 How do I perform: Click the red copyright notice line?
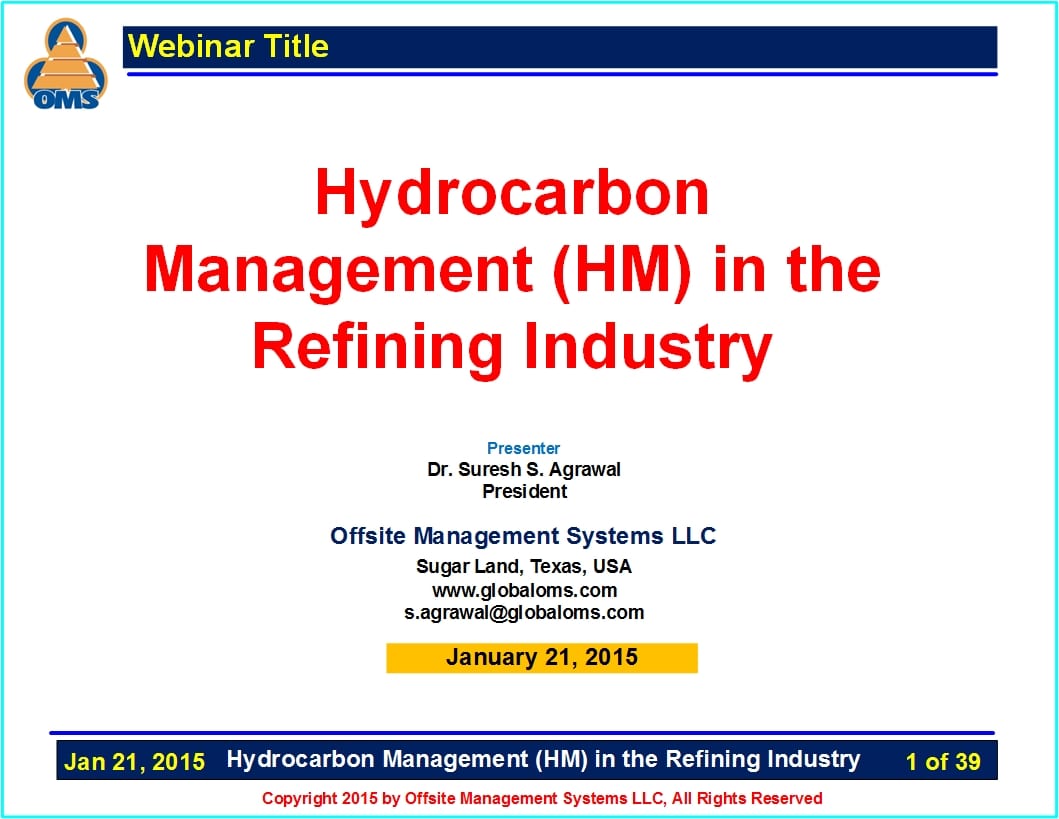pyautogui.click(x=542, y=799)
